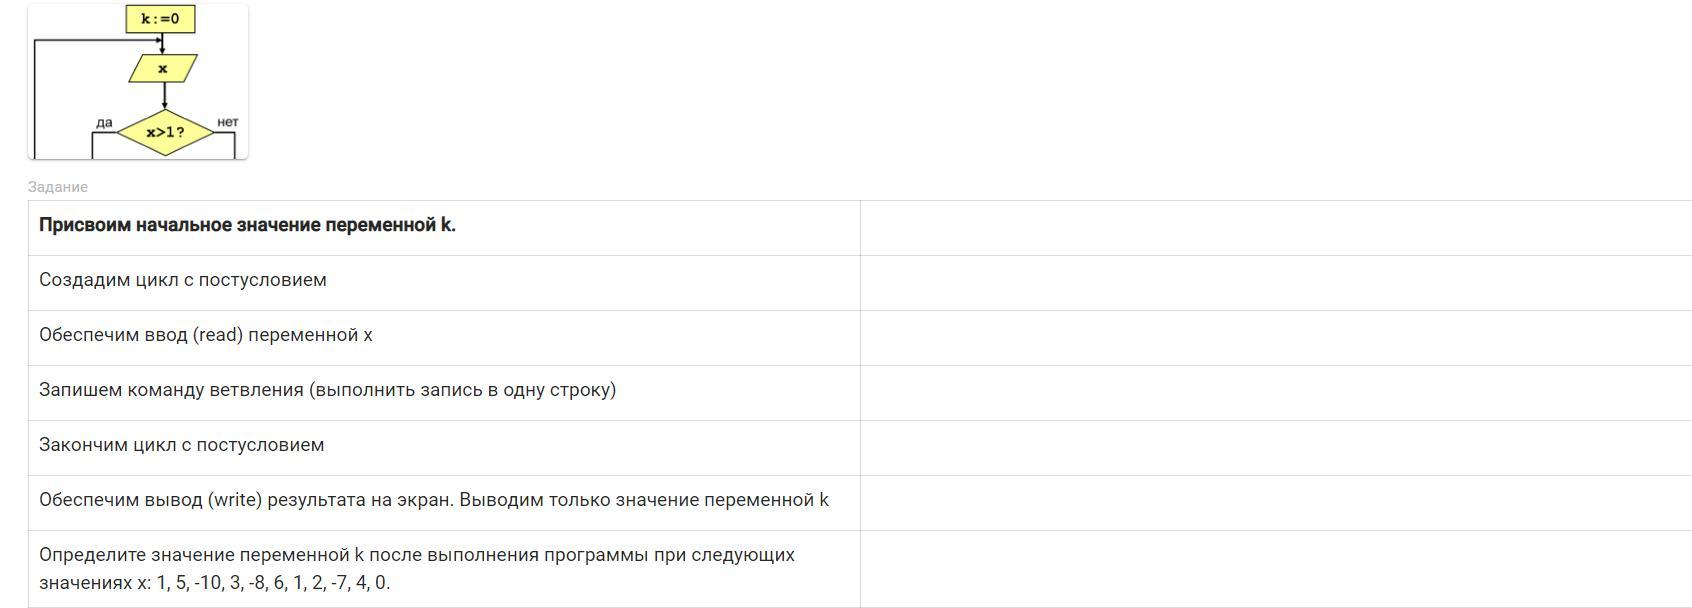The width and height of the screenshot is (1692, 608).
Task: Click the k:=0 block in flowchart
Action: (160, 19)
